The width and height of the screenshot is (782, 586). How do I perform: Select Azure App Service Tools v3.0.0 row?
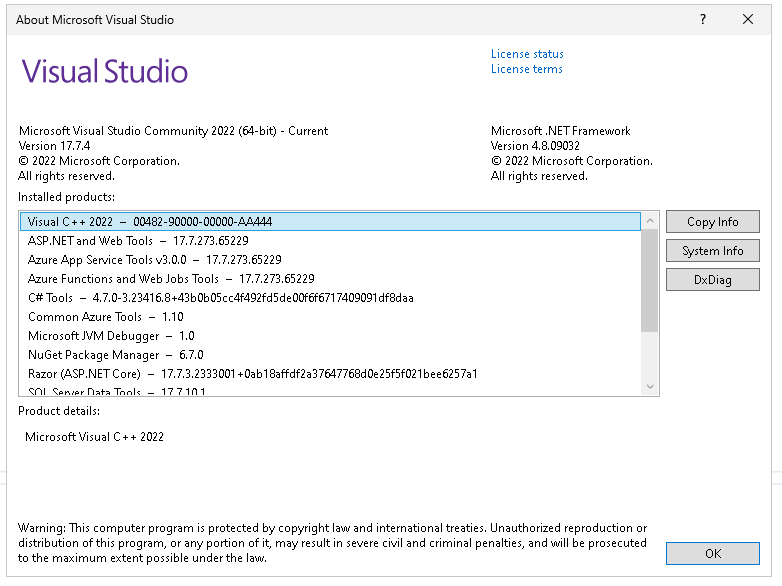pos(330,260)
